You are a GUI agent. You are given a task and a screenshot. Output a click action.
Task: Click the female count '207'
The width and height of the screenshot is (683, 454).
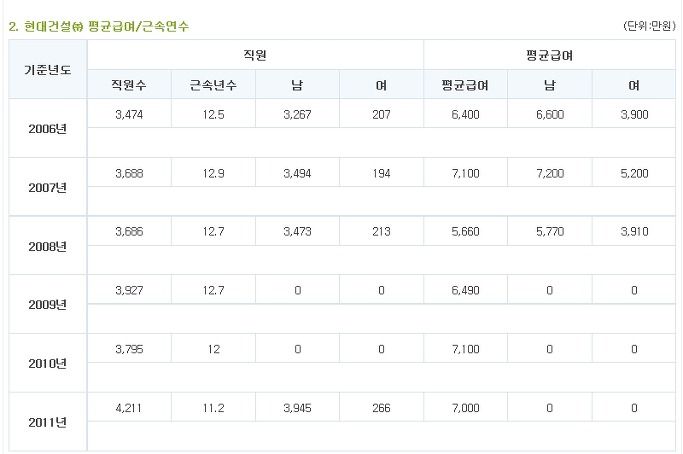(x=381, y=114)
